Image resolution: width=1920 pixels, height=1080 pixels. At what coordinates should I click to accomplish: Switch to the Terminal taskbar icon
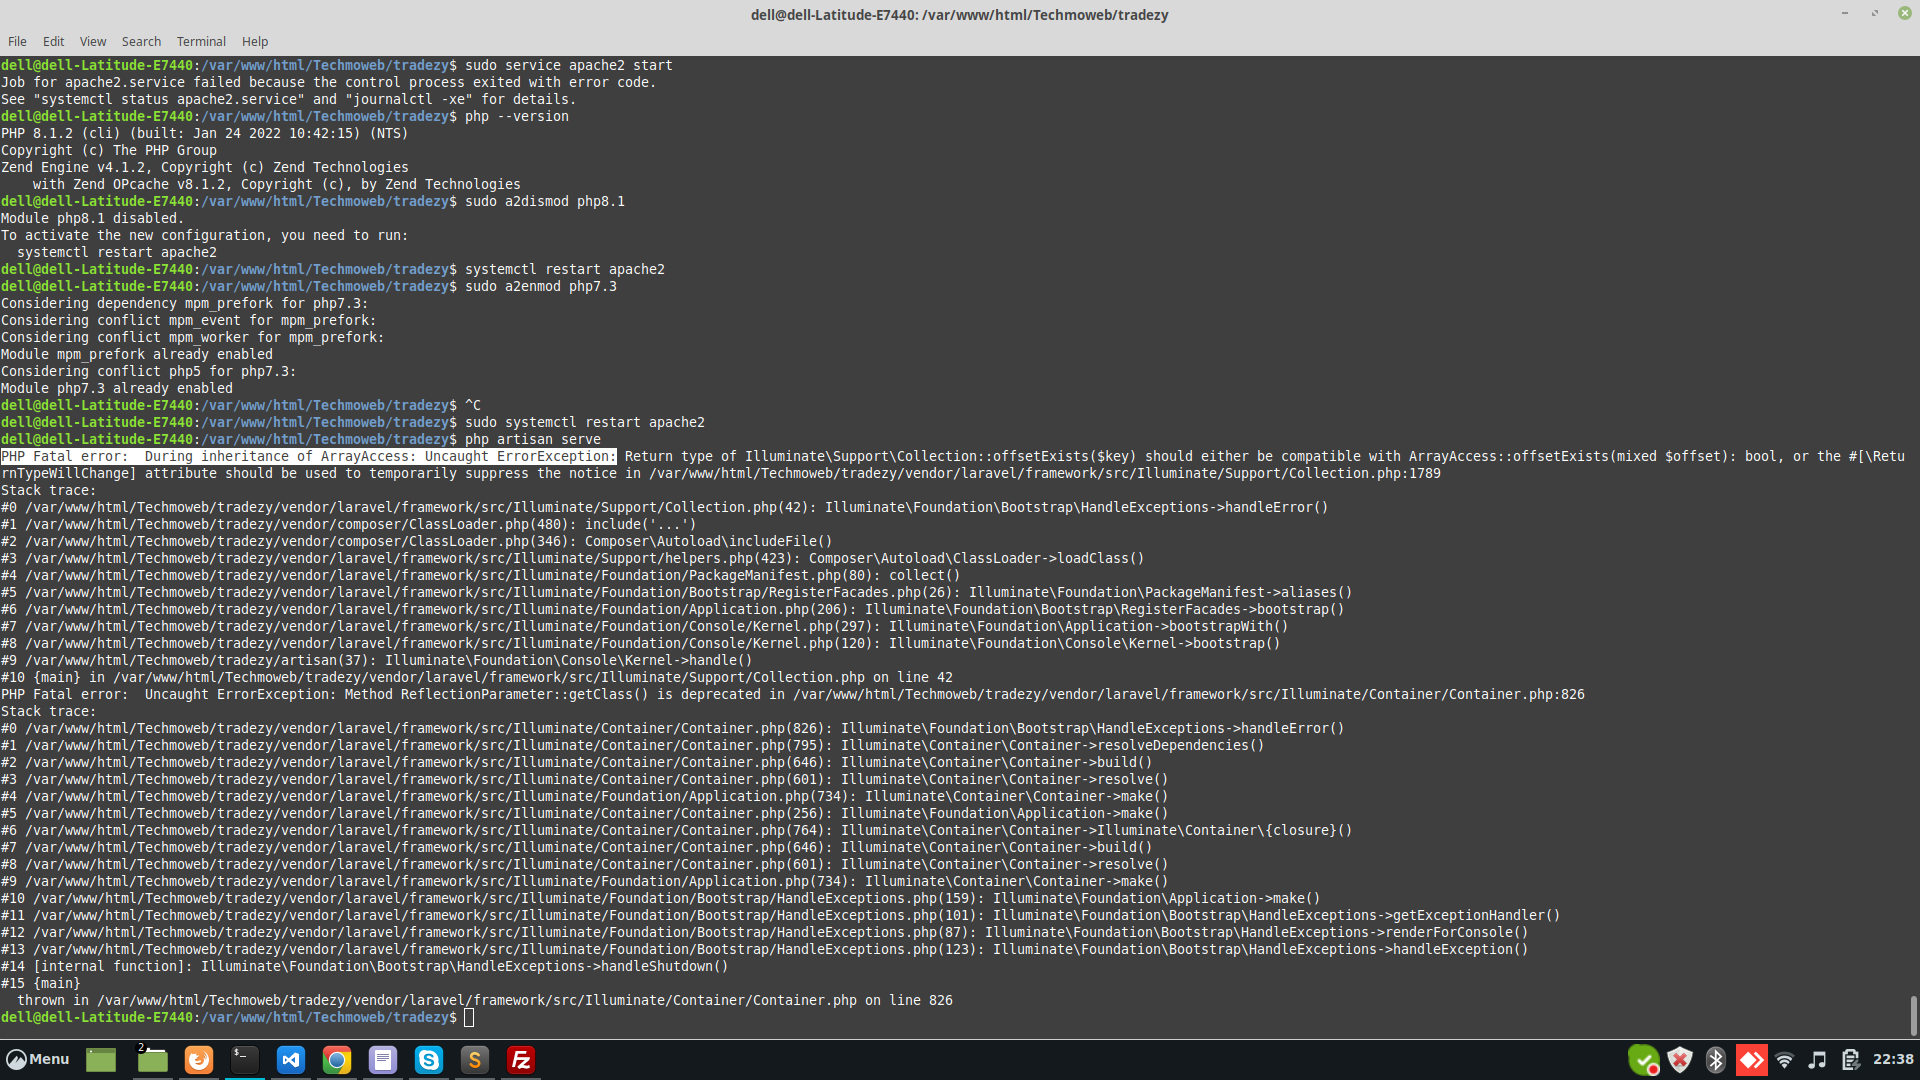click(x=245, y=1060)
